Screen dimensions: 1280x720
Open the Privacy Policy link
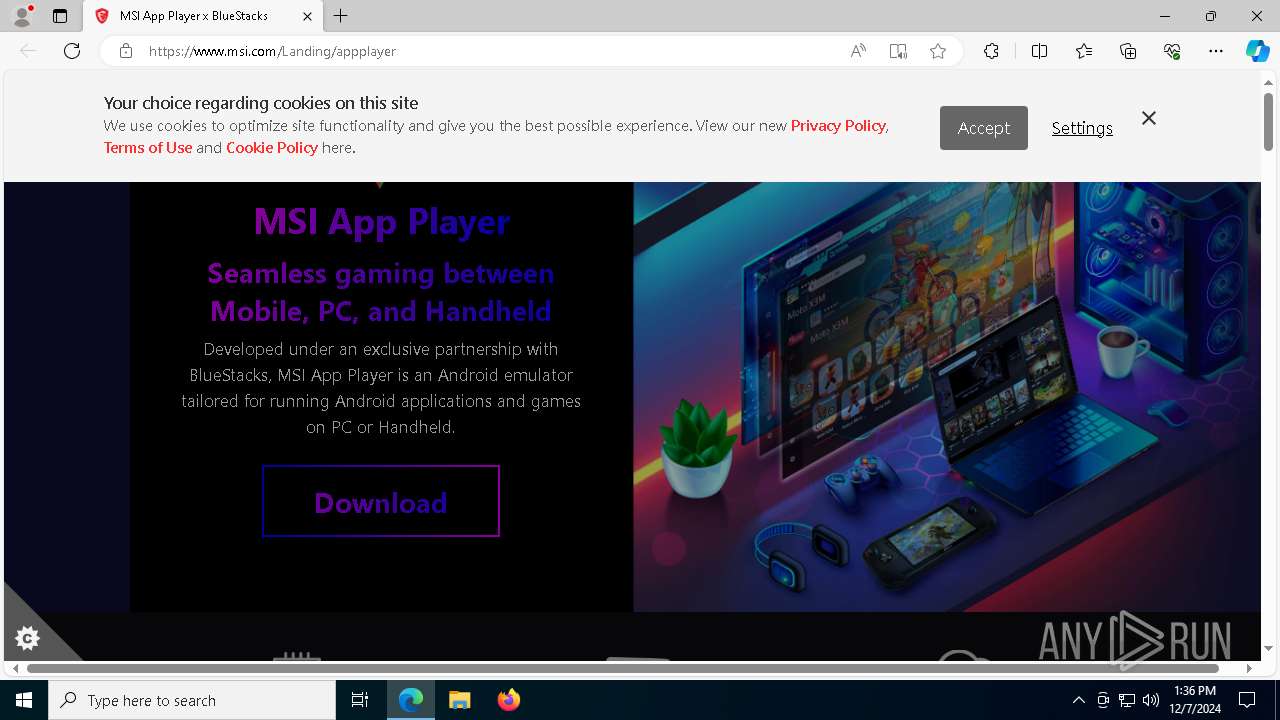[838, 125]
